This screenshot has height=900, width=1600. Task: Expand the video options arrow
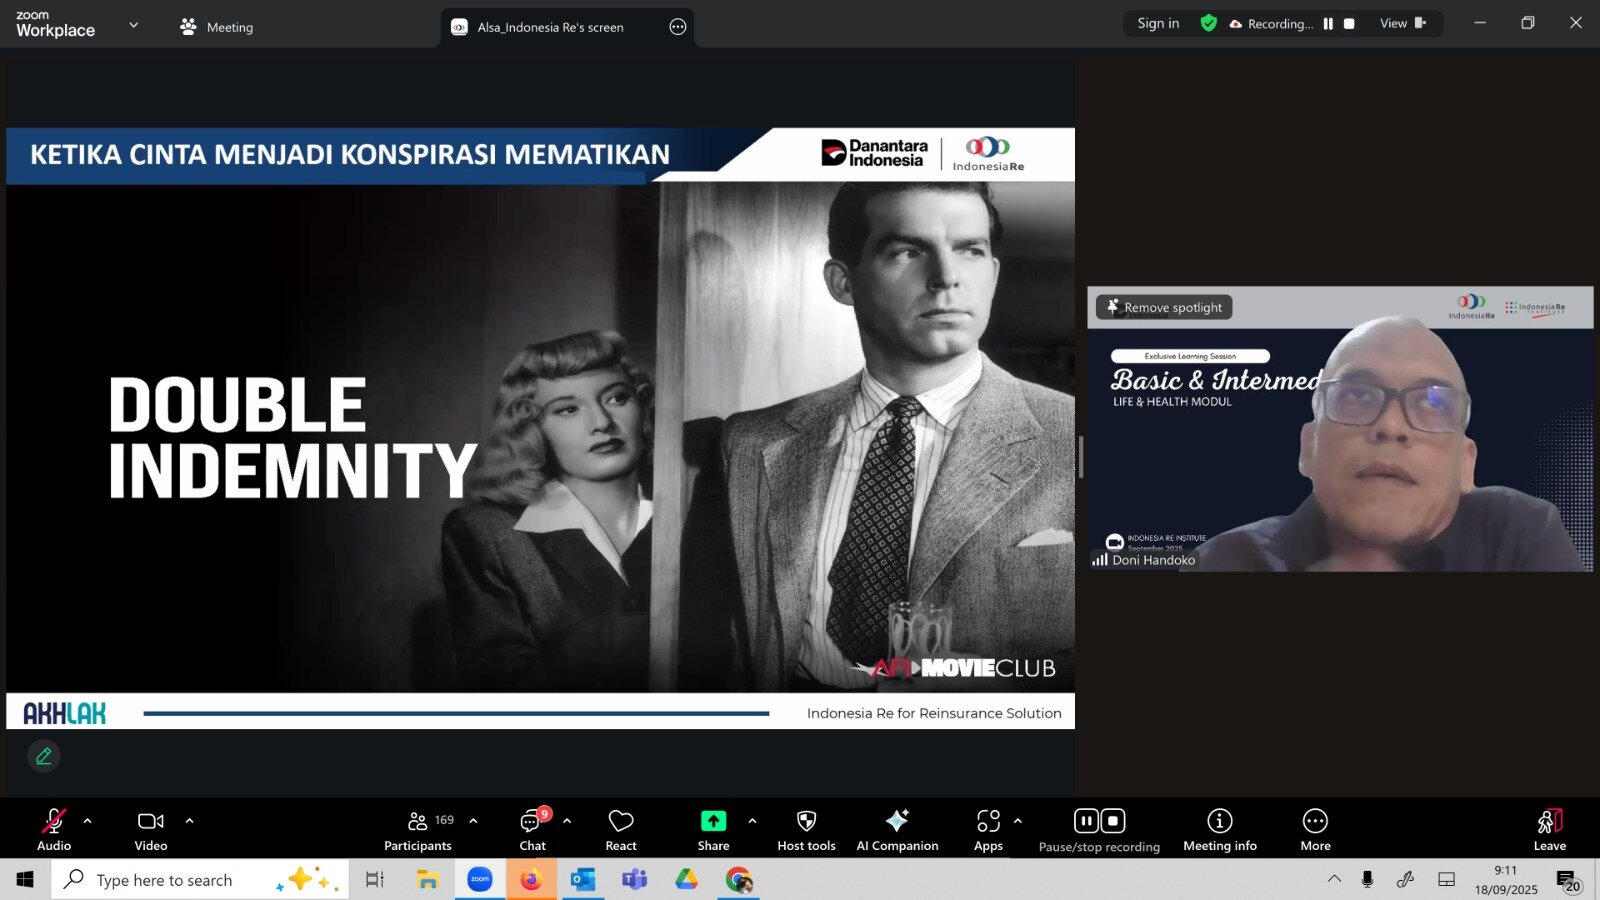pos(189,821)
